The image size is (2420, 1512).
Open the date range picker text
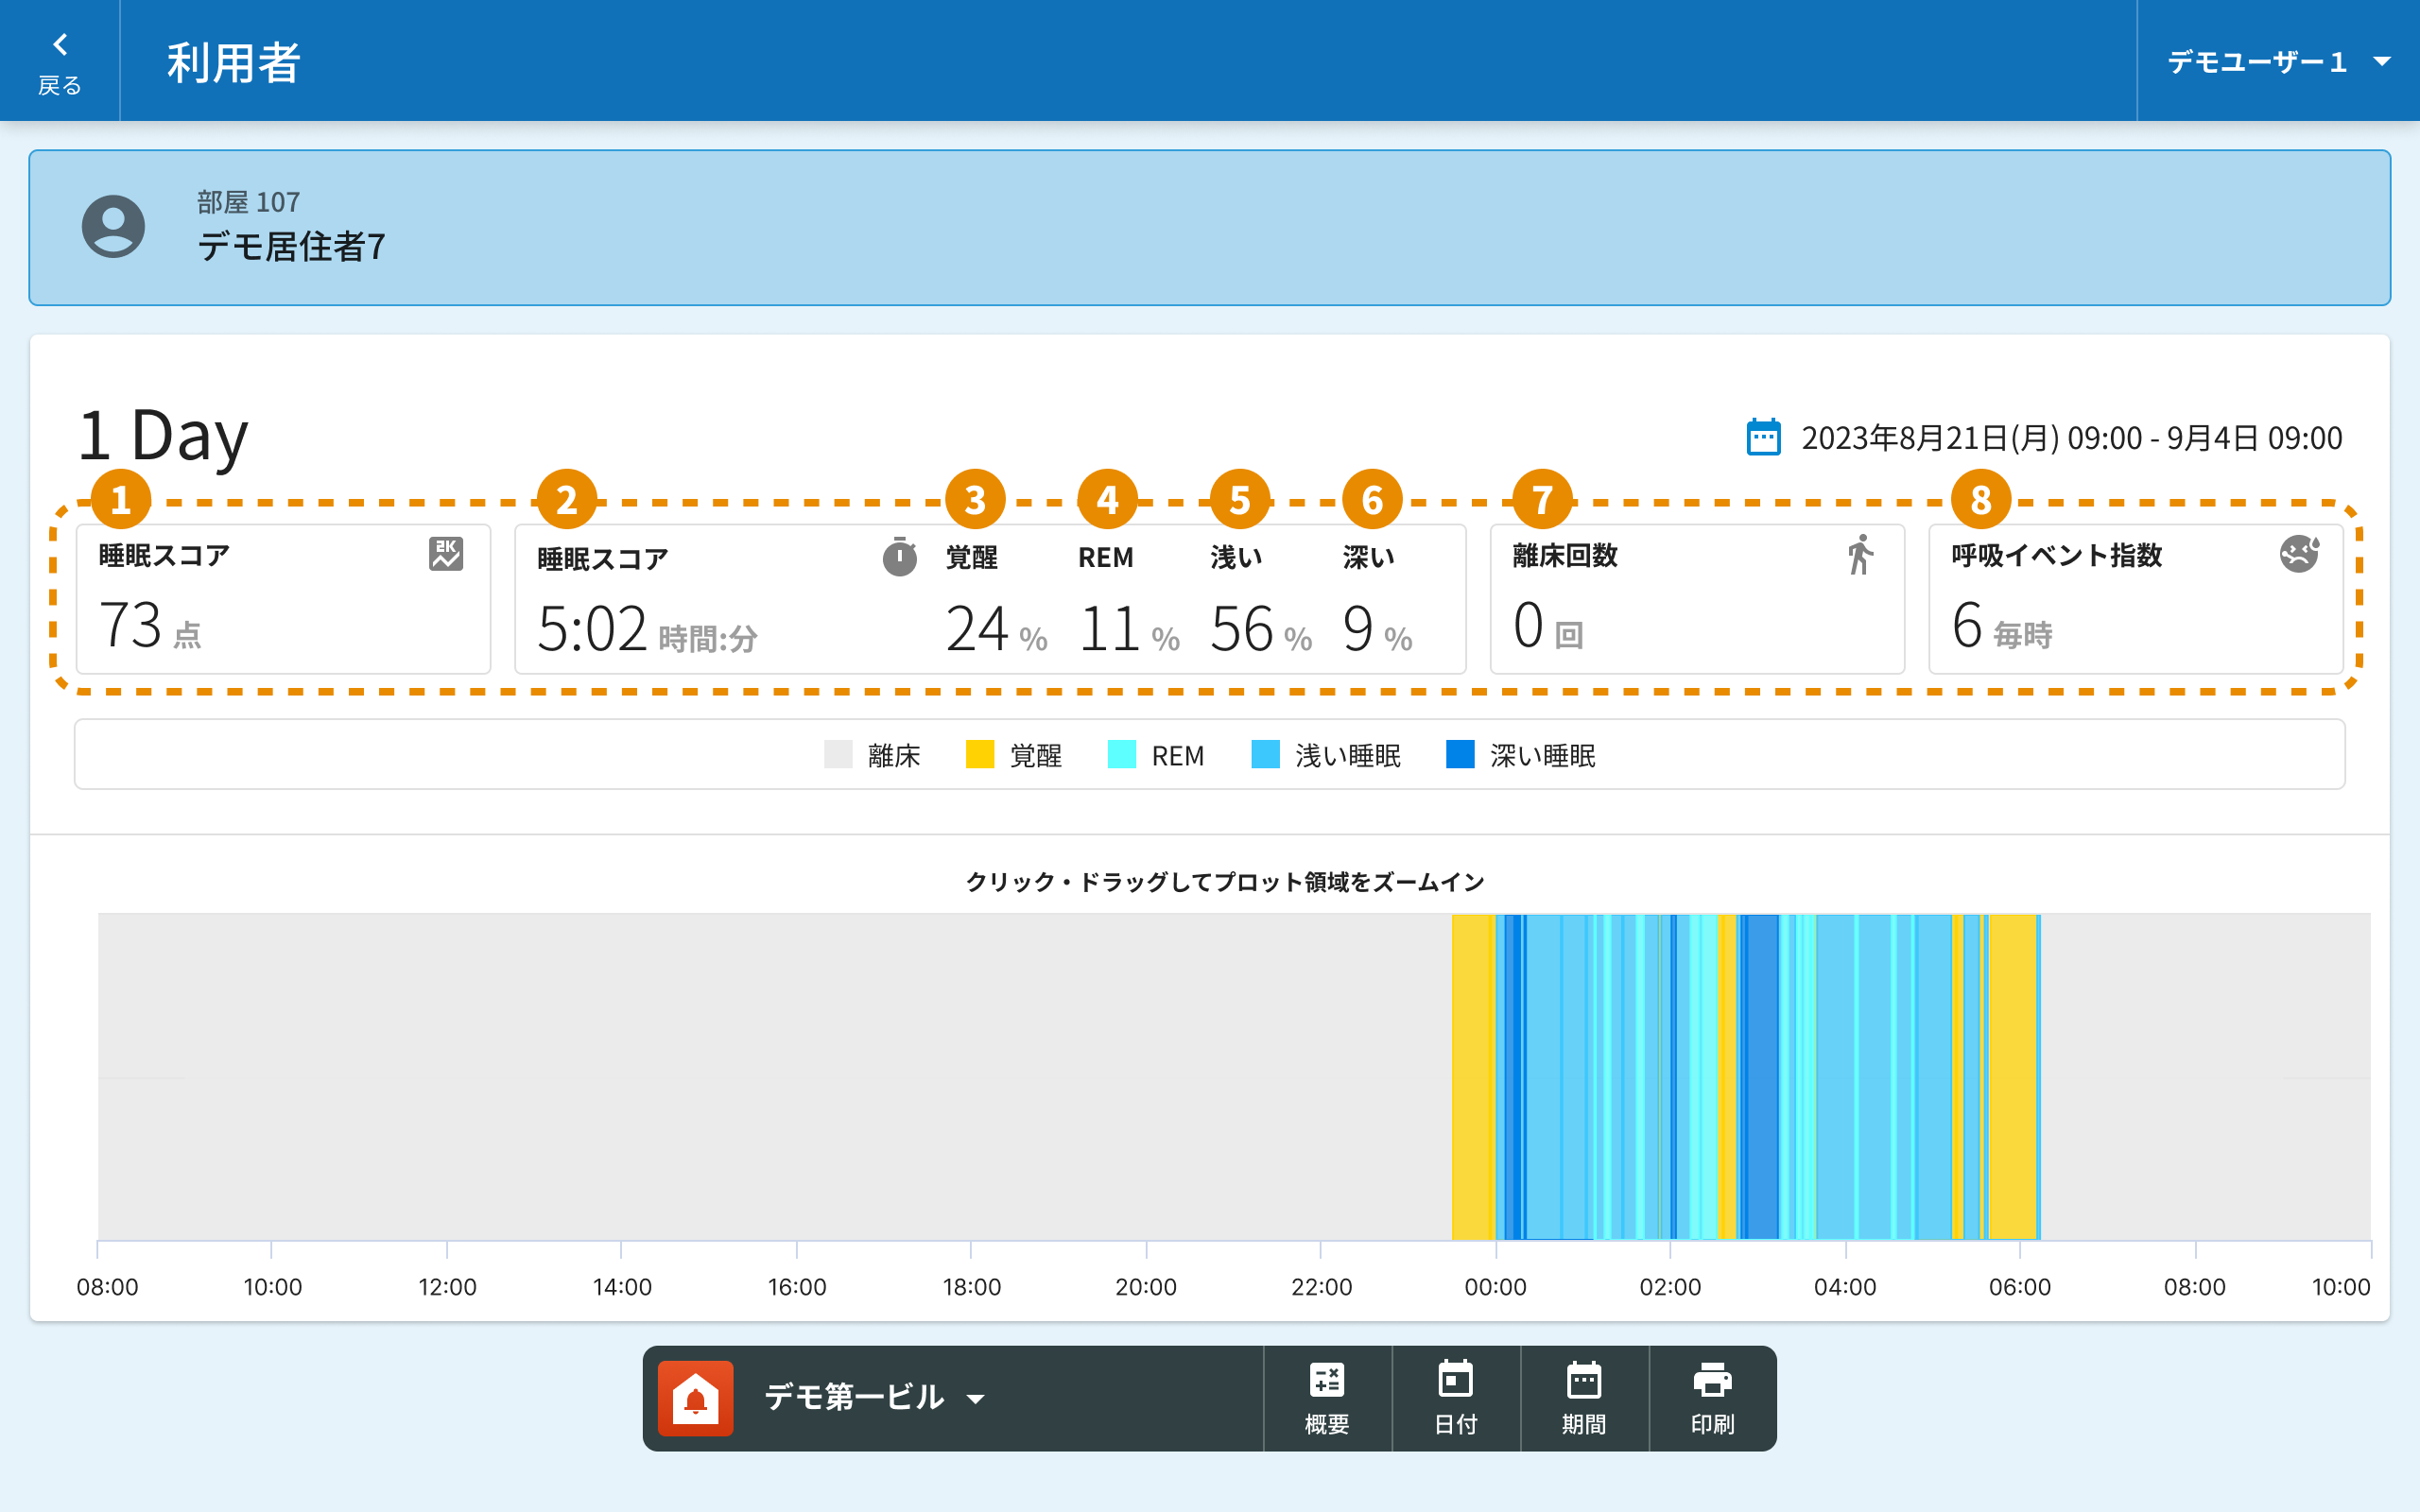pyautogui.click(x=2071, y=438)
